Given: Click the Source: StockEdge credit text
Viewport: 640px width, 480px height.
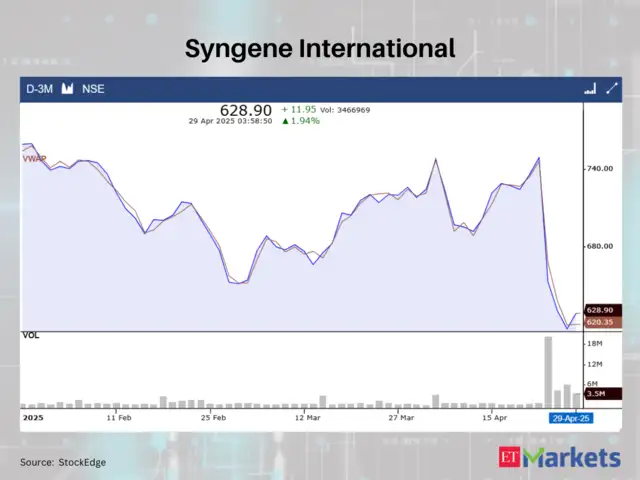Looking at the screenshot, I should pyautogui.click(x=63, y=462).
